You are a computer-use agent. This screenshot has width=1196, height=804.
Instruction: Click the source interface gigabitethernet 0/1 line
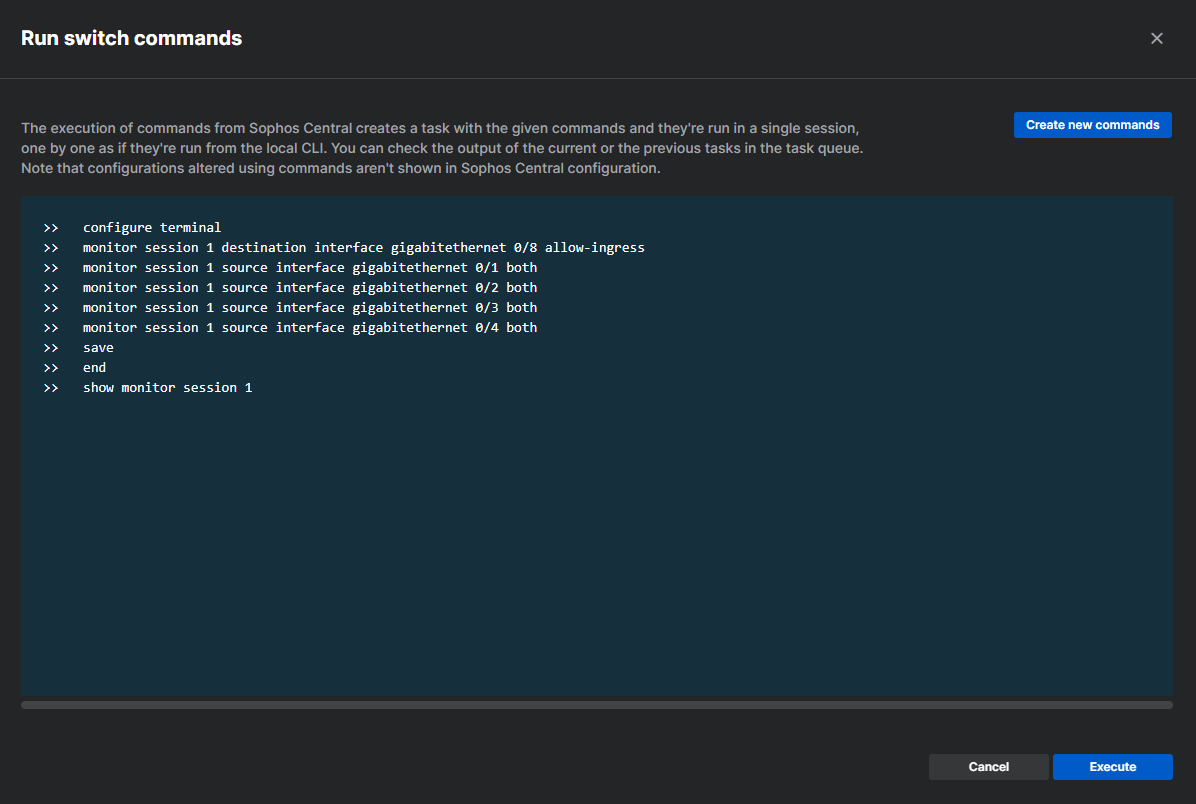(x=310, y=267)
